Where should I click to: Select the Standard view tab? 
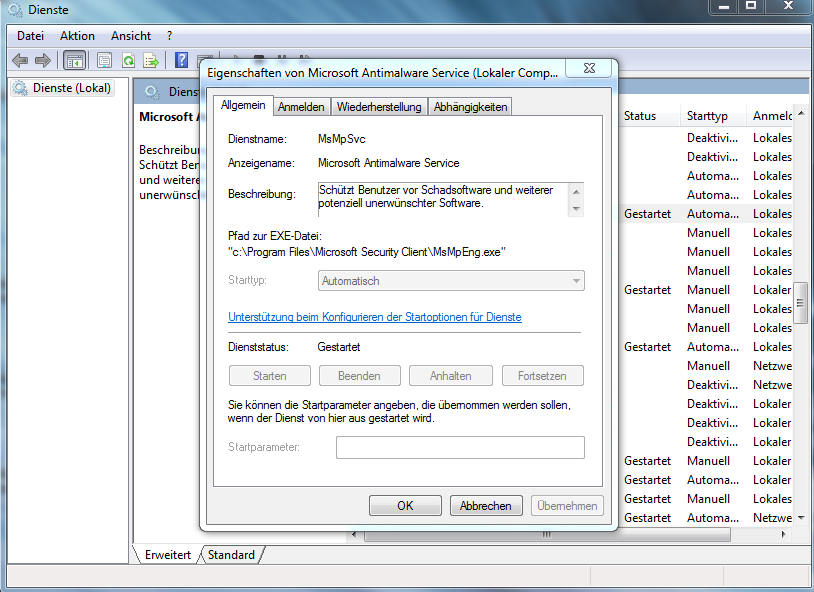point(232,555)
